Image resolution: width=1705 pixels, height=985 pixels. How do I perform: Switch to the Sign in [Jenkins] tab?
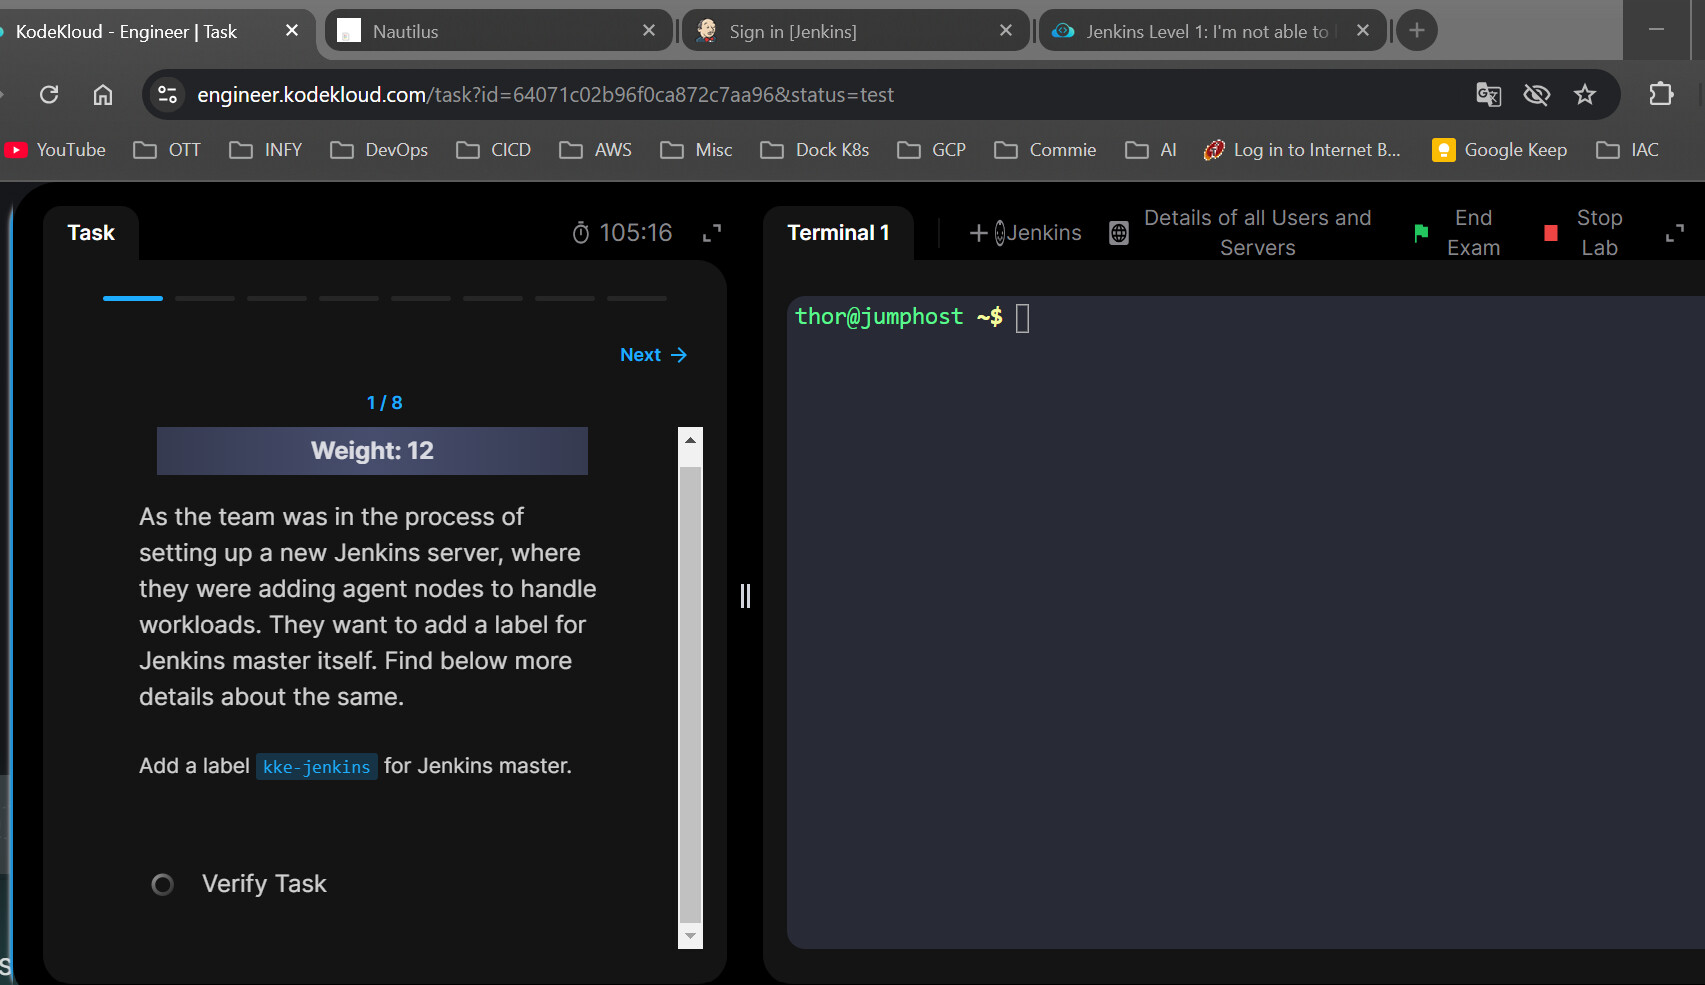tap(792, 32)
